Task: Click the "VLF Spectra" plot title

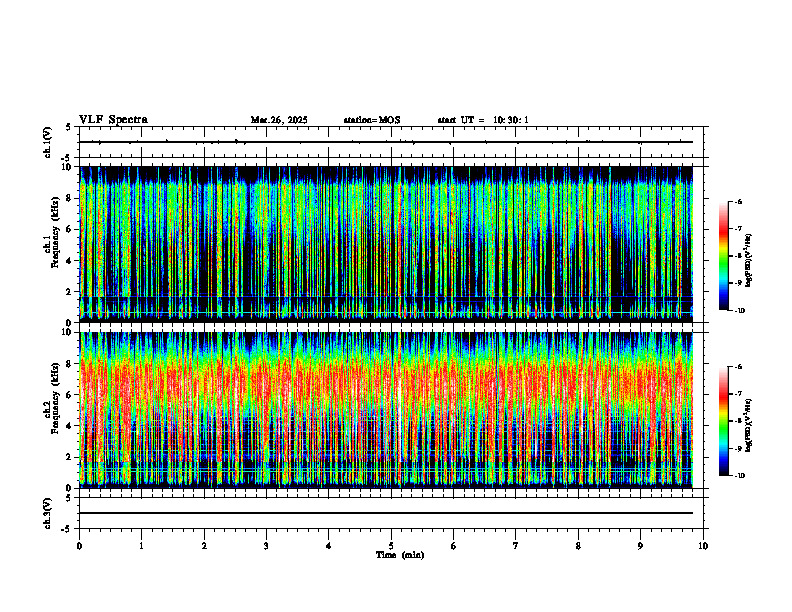Action: point(113,120)
